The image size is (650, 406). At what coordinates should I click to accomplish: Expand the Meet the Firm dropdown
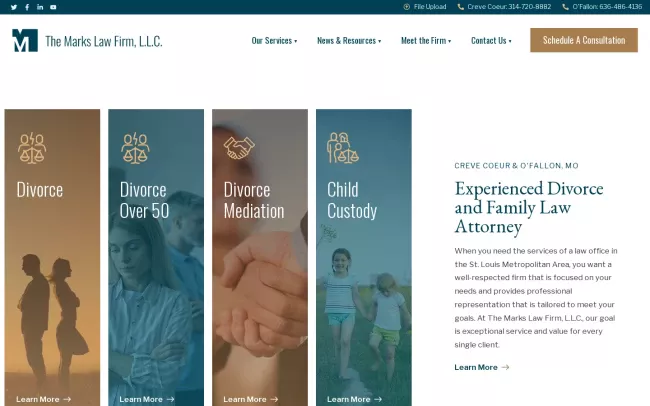tap(426, 41)
